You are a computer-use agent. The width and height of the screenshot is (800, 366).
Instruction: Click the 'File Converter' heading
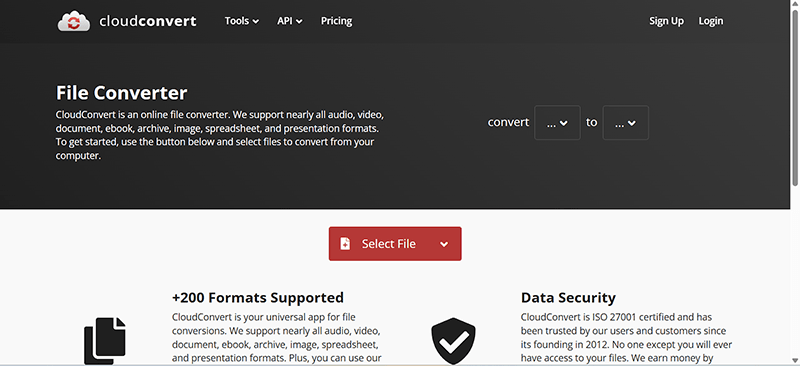[x=121, y=93]
